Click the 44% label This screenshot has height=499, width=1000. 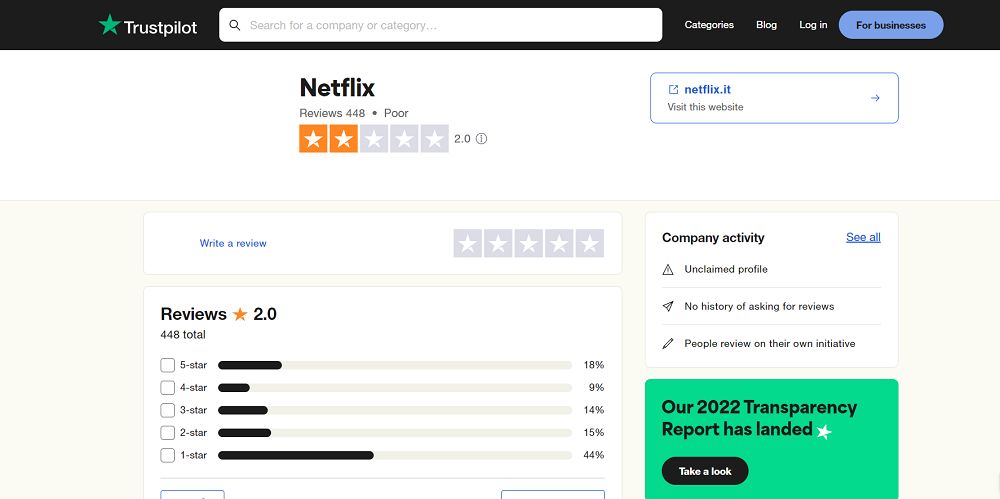point(594,455)
